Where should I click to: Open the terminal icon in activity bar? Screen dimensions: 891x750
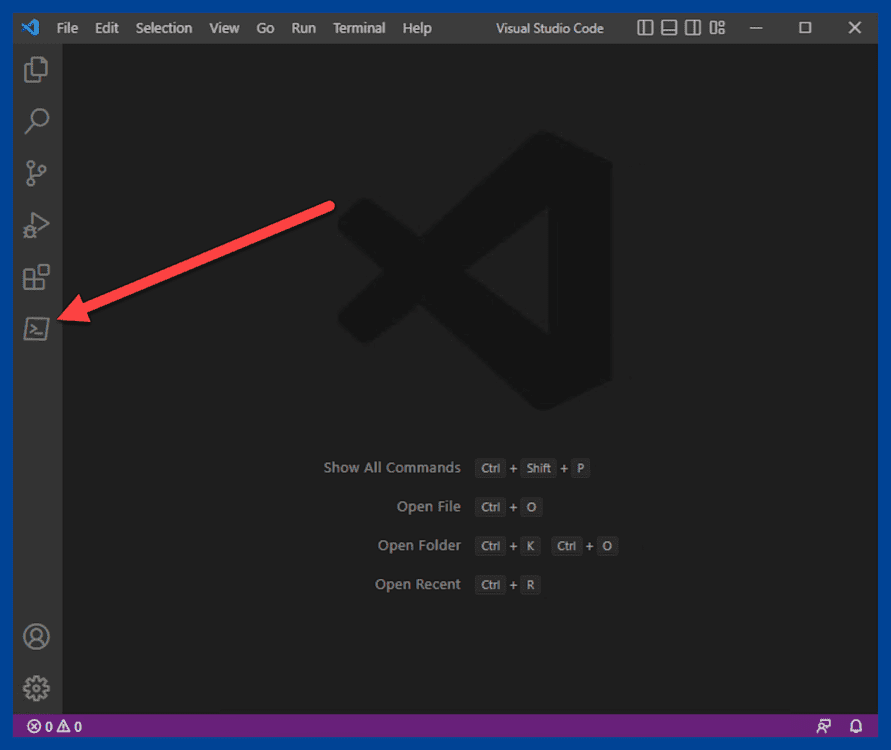click(x=36, y=328)
